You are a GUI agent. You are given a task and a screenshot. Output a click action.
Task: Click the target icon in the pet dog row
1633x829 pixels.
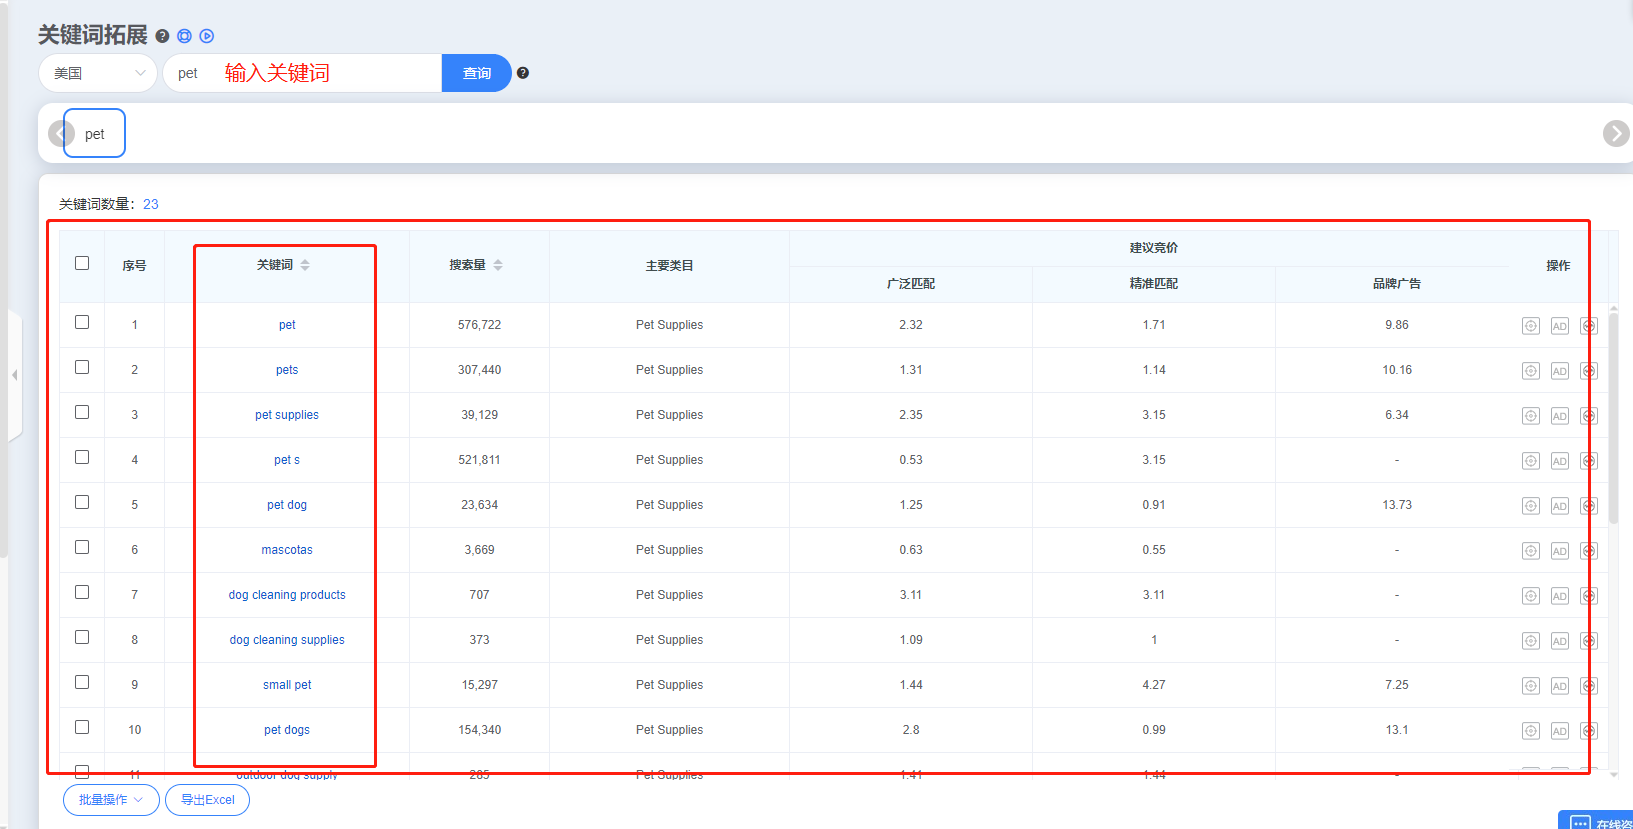coord(1531,506)
